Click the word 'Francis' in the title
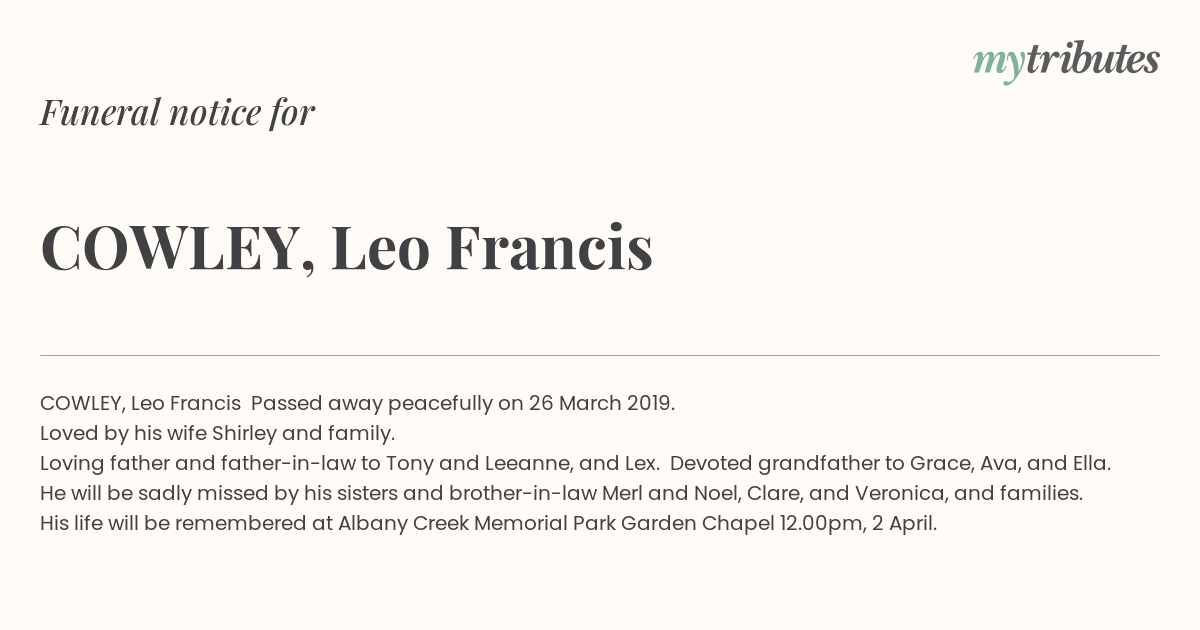 coord(549,248)
